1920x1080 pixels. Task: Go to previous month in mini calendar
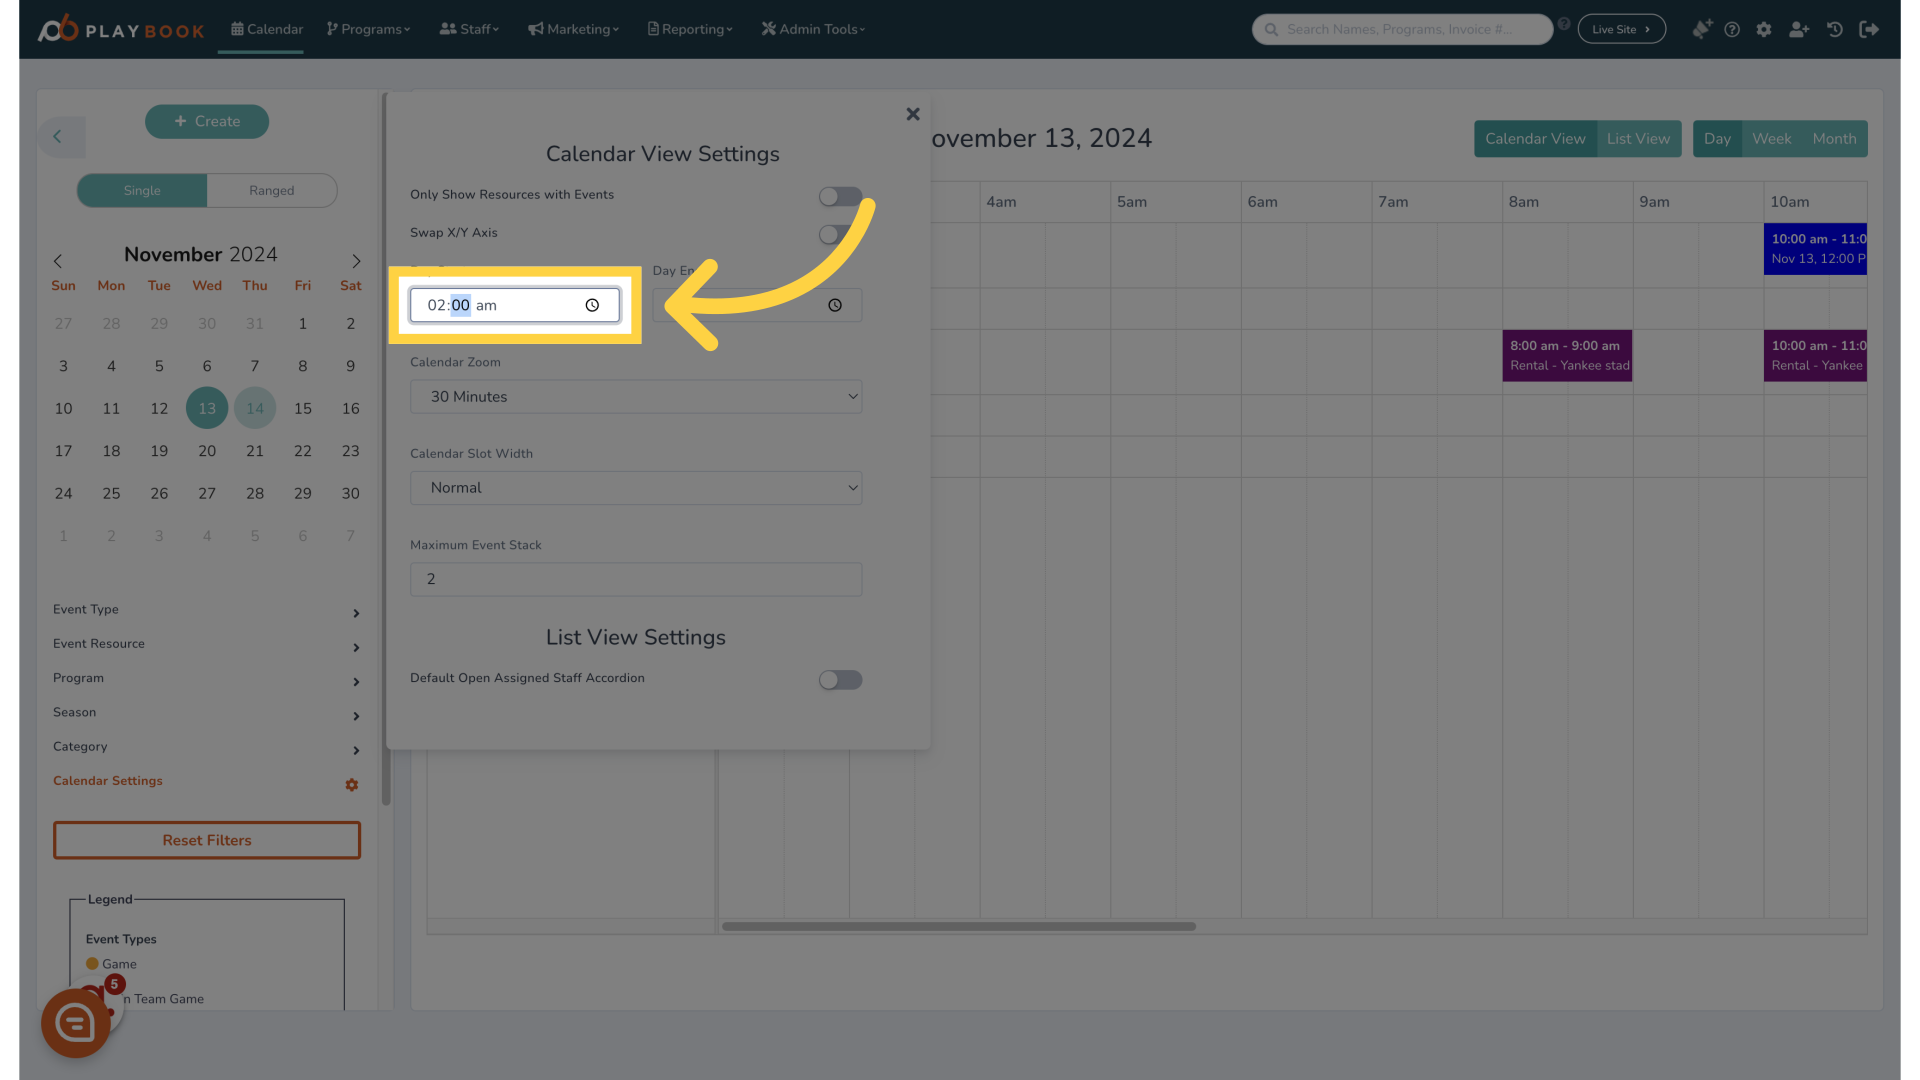coord(58,261)
